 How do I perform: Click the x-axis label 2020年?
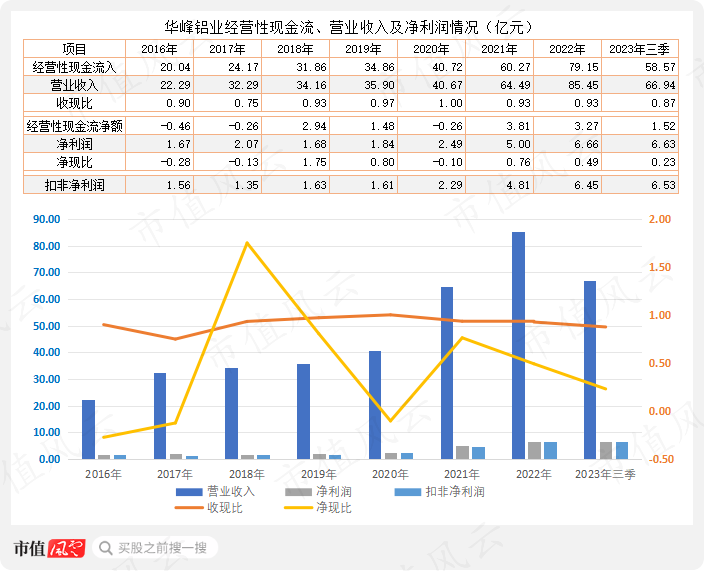pyautogui.click(x=390, y=474)
